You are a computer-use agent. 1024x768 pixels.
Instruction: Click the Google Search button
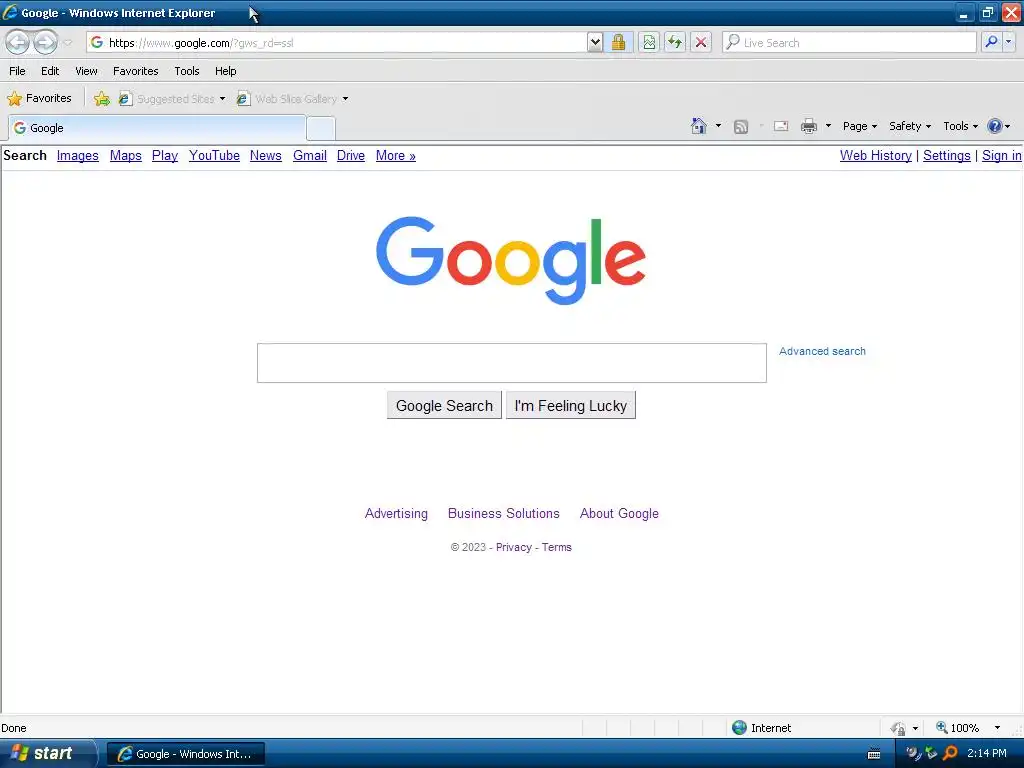pos(444,406)
